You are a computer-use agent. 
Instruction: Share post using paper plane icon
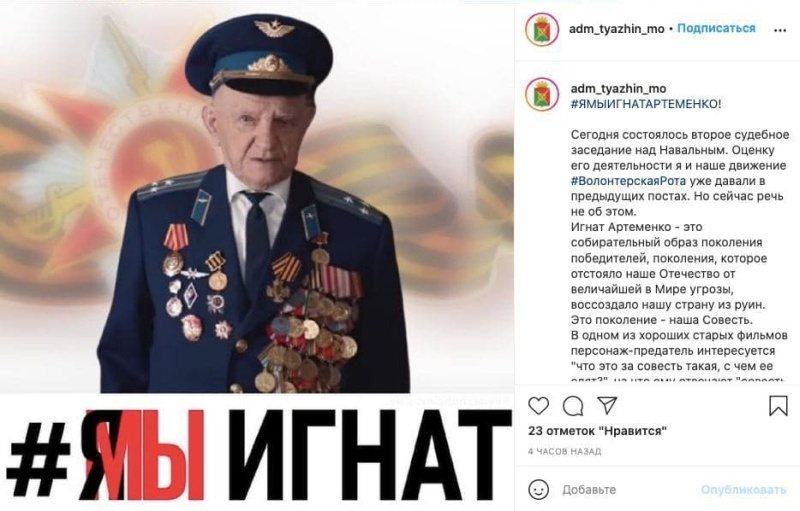click(x=607, y=405)
